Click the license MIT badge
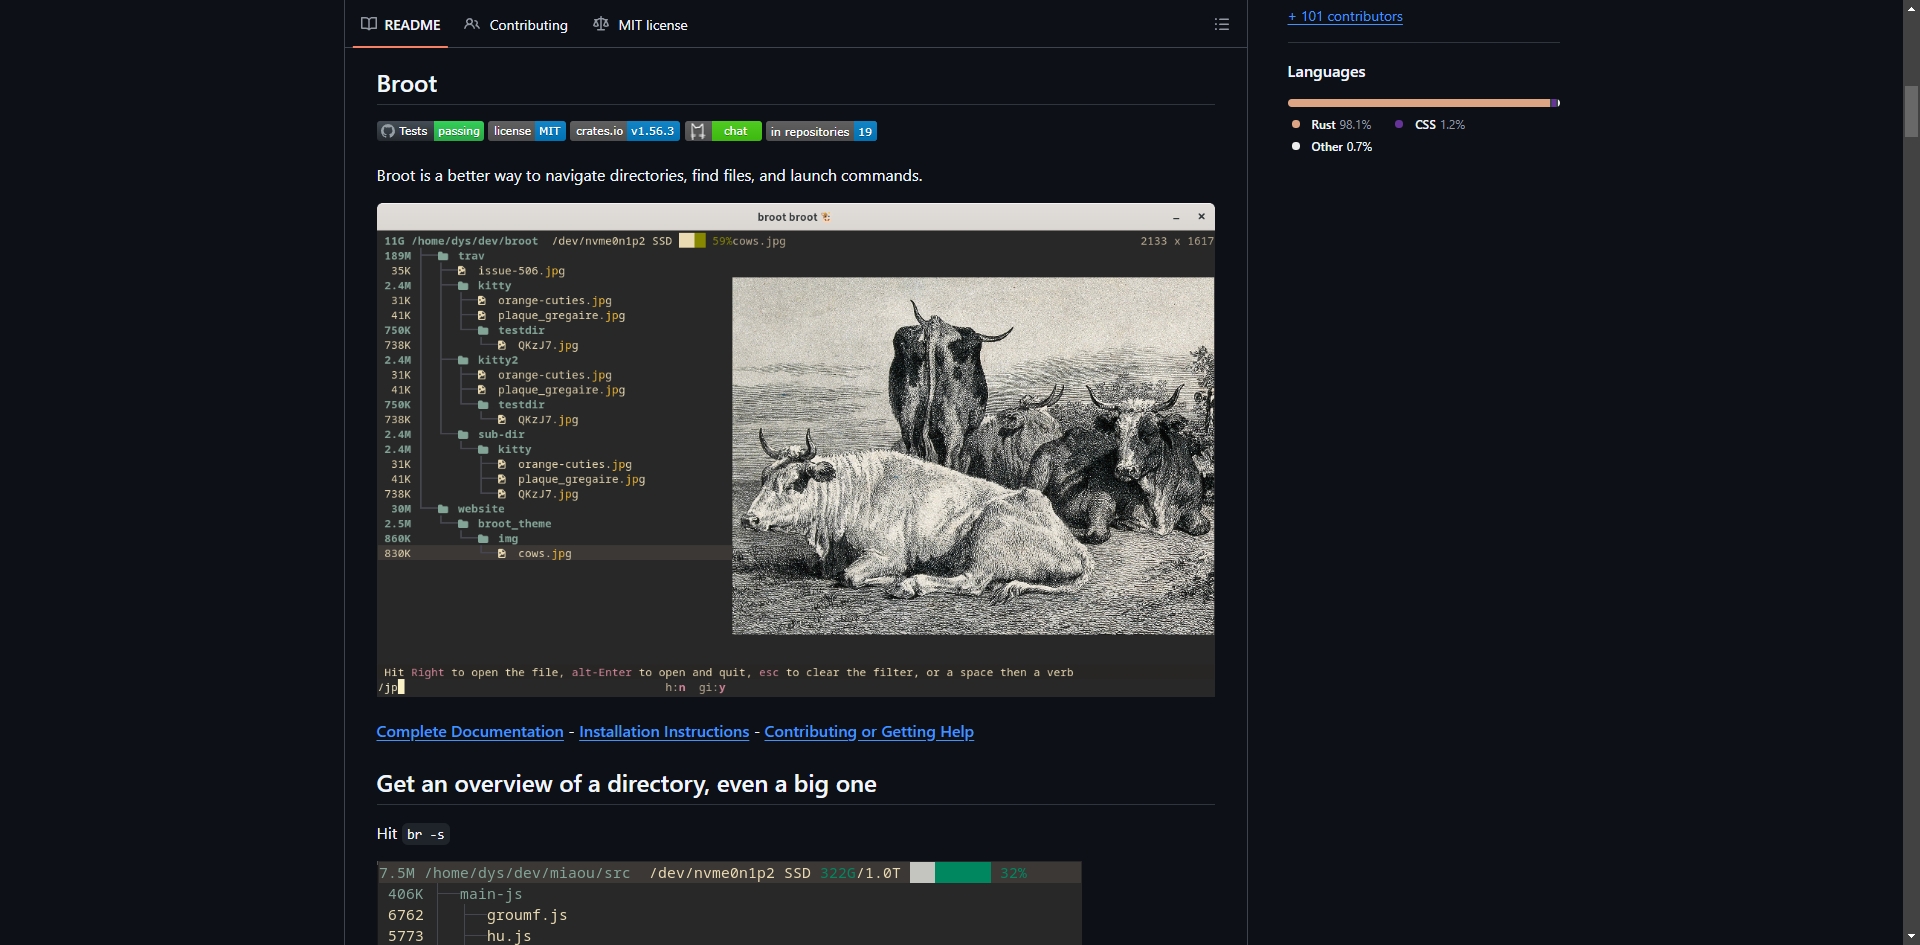The image size is (1920, 945). tap(527, 131)
